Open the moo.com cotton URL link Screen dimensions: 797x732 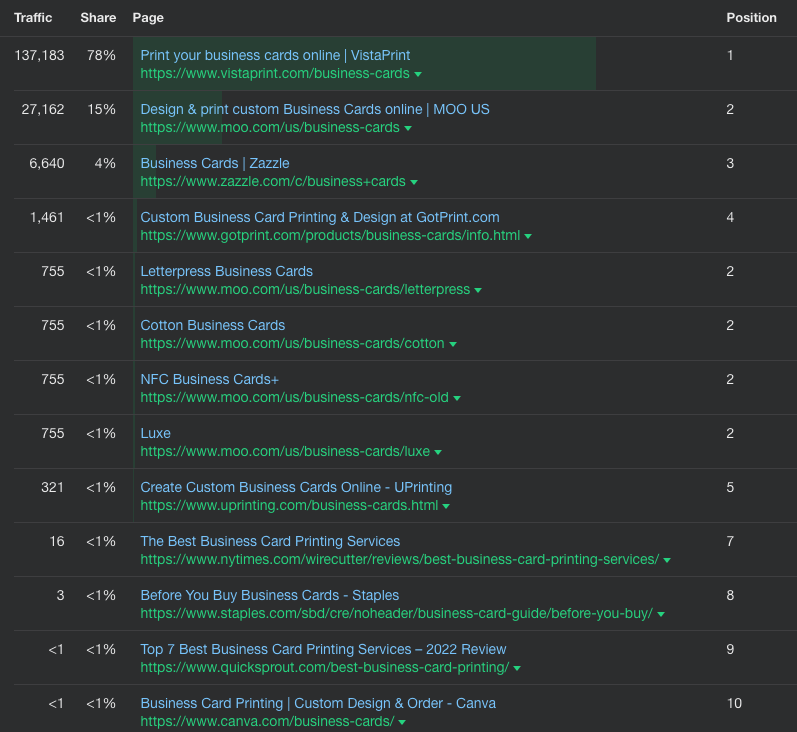292,344
